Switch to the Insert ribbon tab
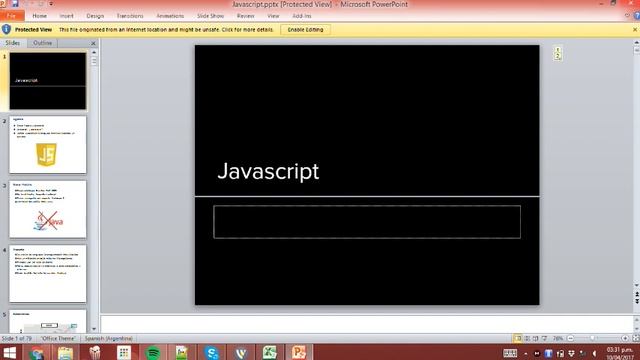This screenshot has width=640, height=360. pos(67,16)
